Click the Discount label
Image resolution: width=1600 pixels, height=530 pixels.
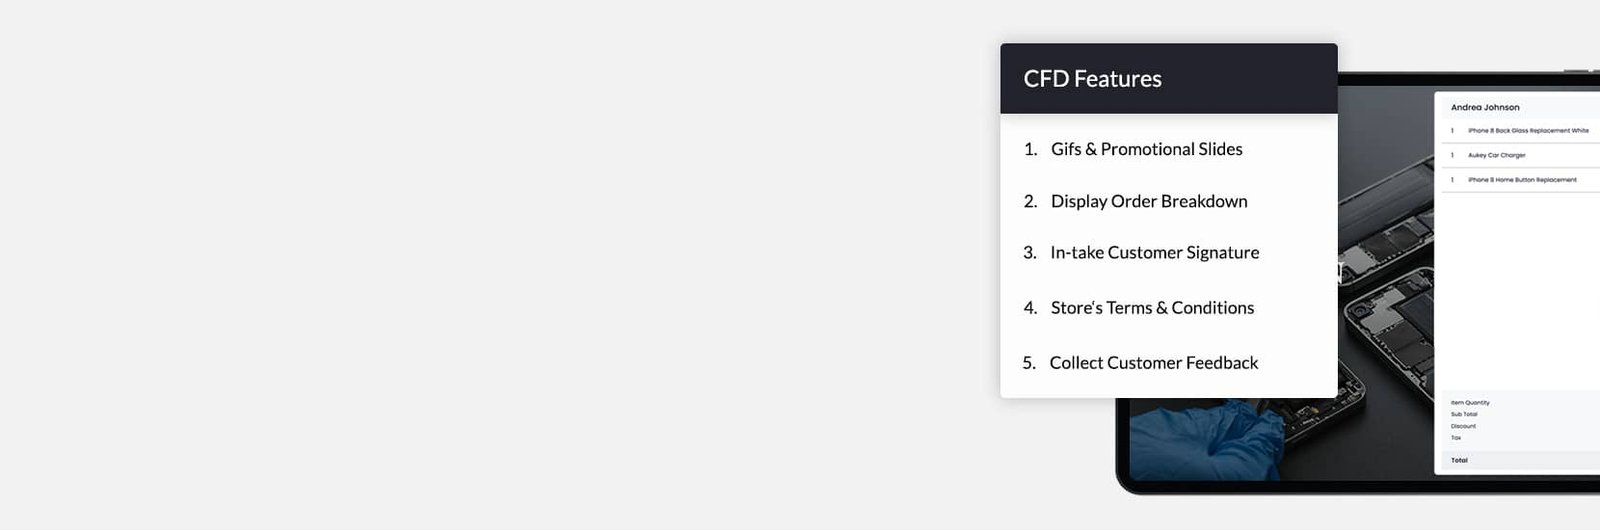point(1463,426)
